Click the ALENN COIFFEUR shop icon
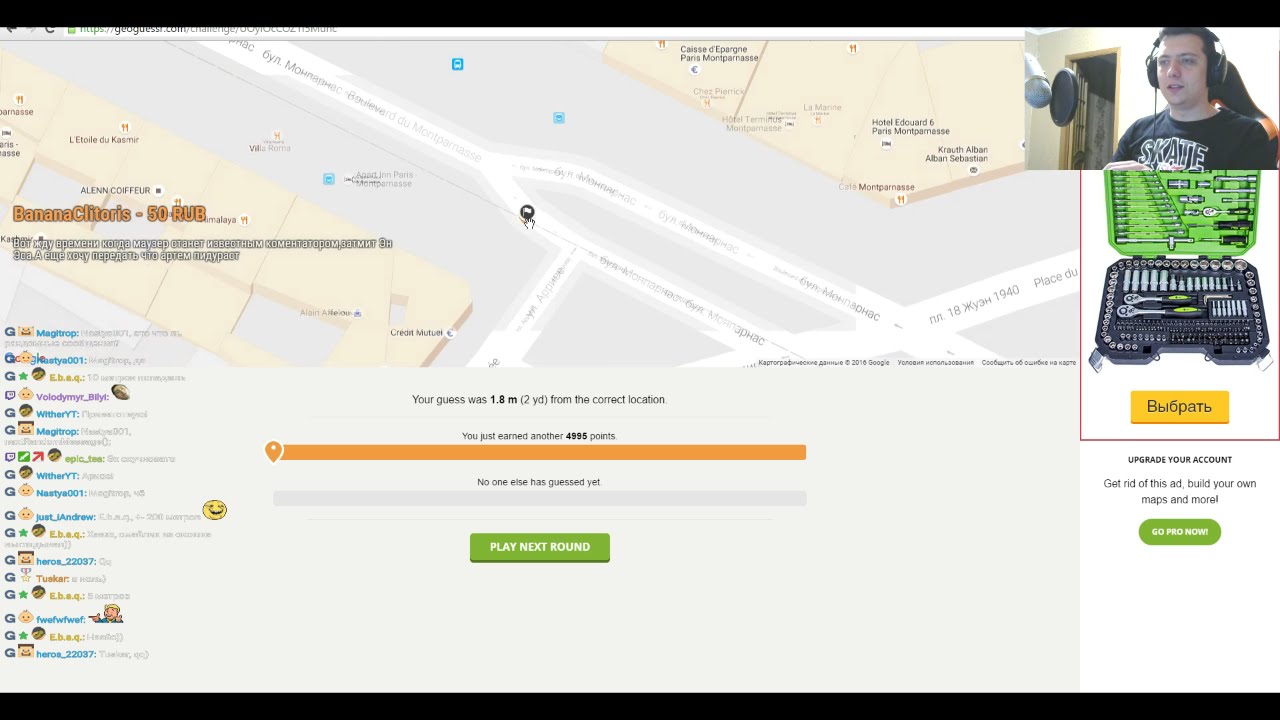The image size is (1280, 720). 158,190
